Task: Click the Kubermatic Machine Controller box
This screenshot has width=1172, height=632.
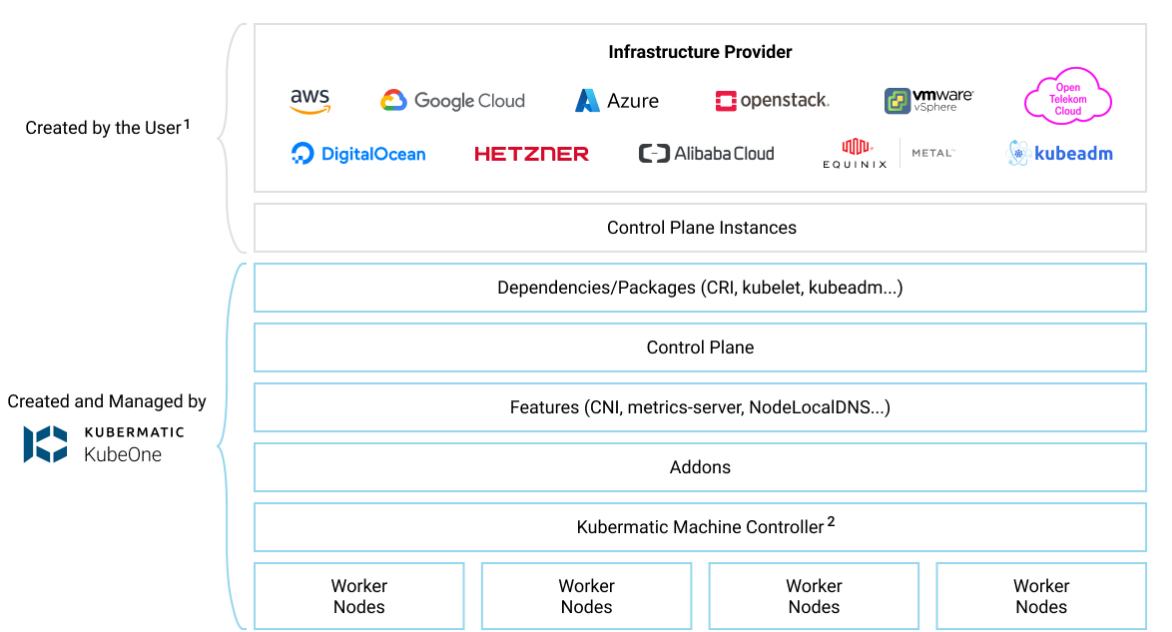Action: pos(700,527)
